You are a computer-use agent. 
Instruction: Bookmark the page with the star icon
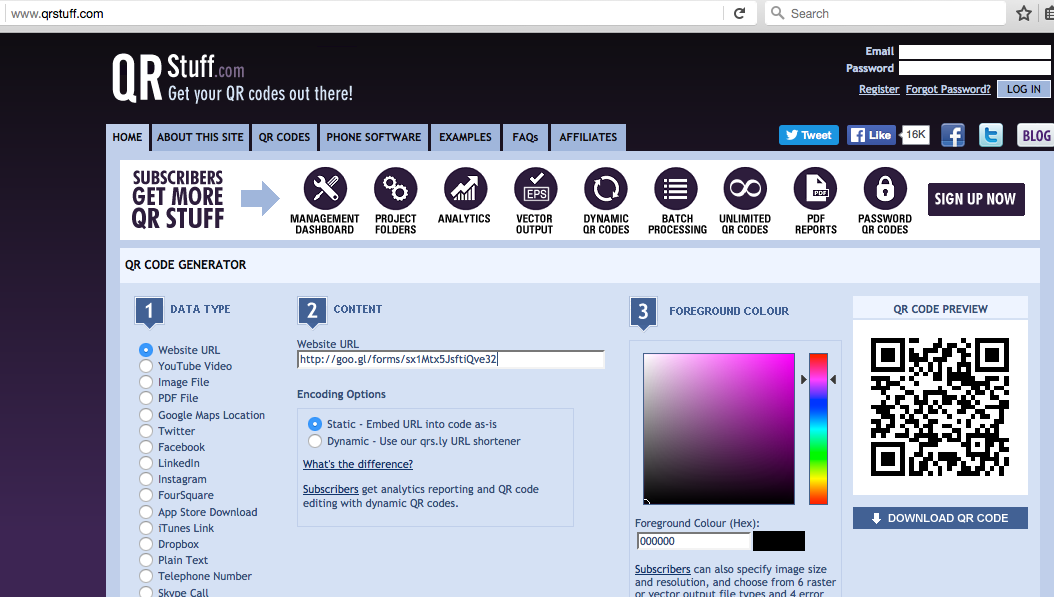coord(1024,13)
